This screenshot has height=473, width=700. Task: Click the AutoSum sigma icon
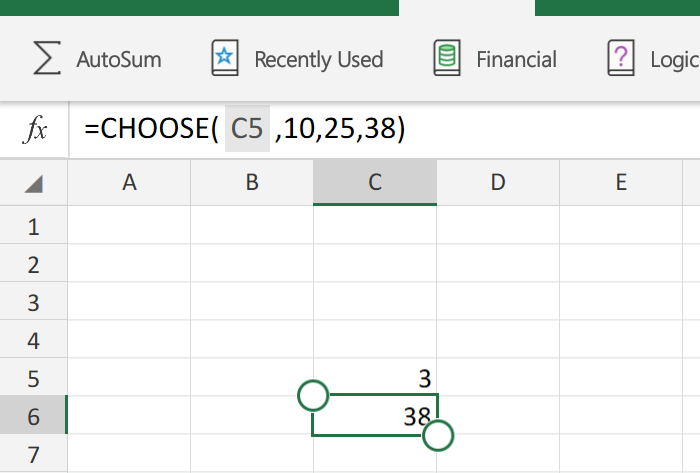[x=47, y=58]
